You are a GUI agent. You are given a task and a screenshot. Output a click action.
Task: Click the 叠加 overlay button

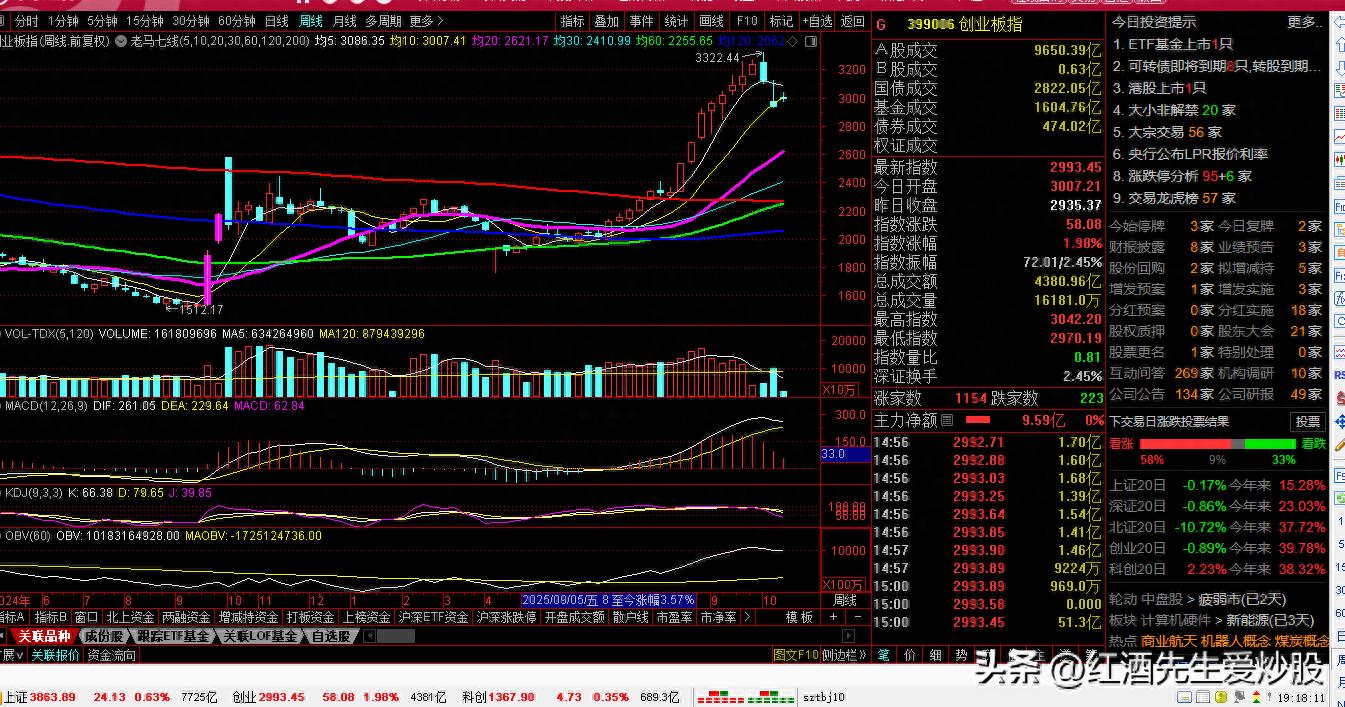pyautogui.click(x=607, y=21)
